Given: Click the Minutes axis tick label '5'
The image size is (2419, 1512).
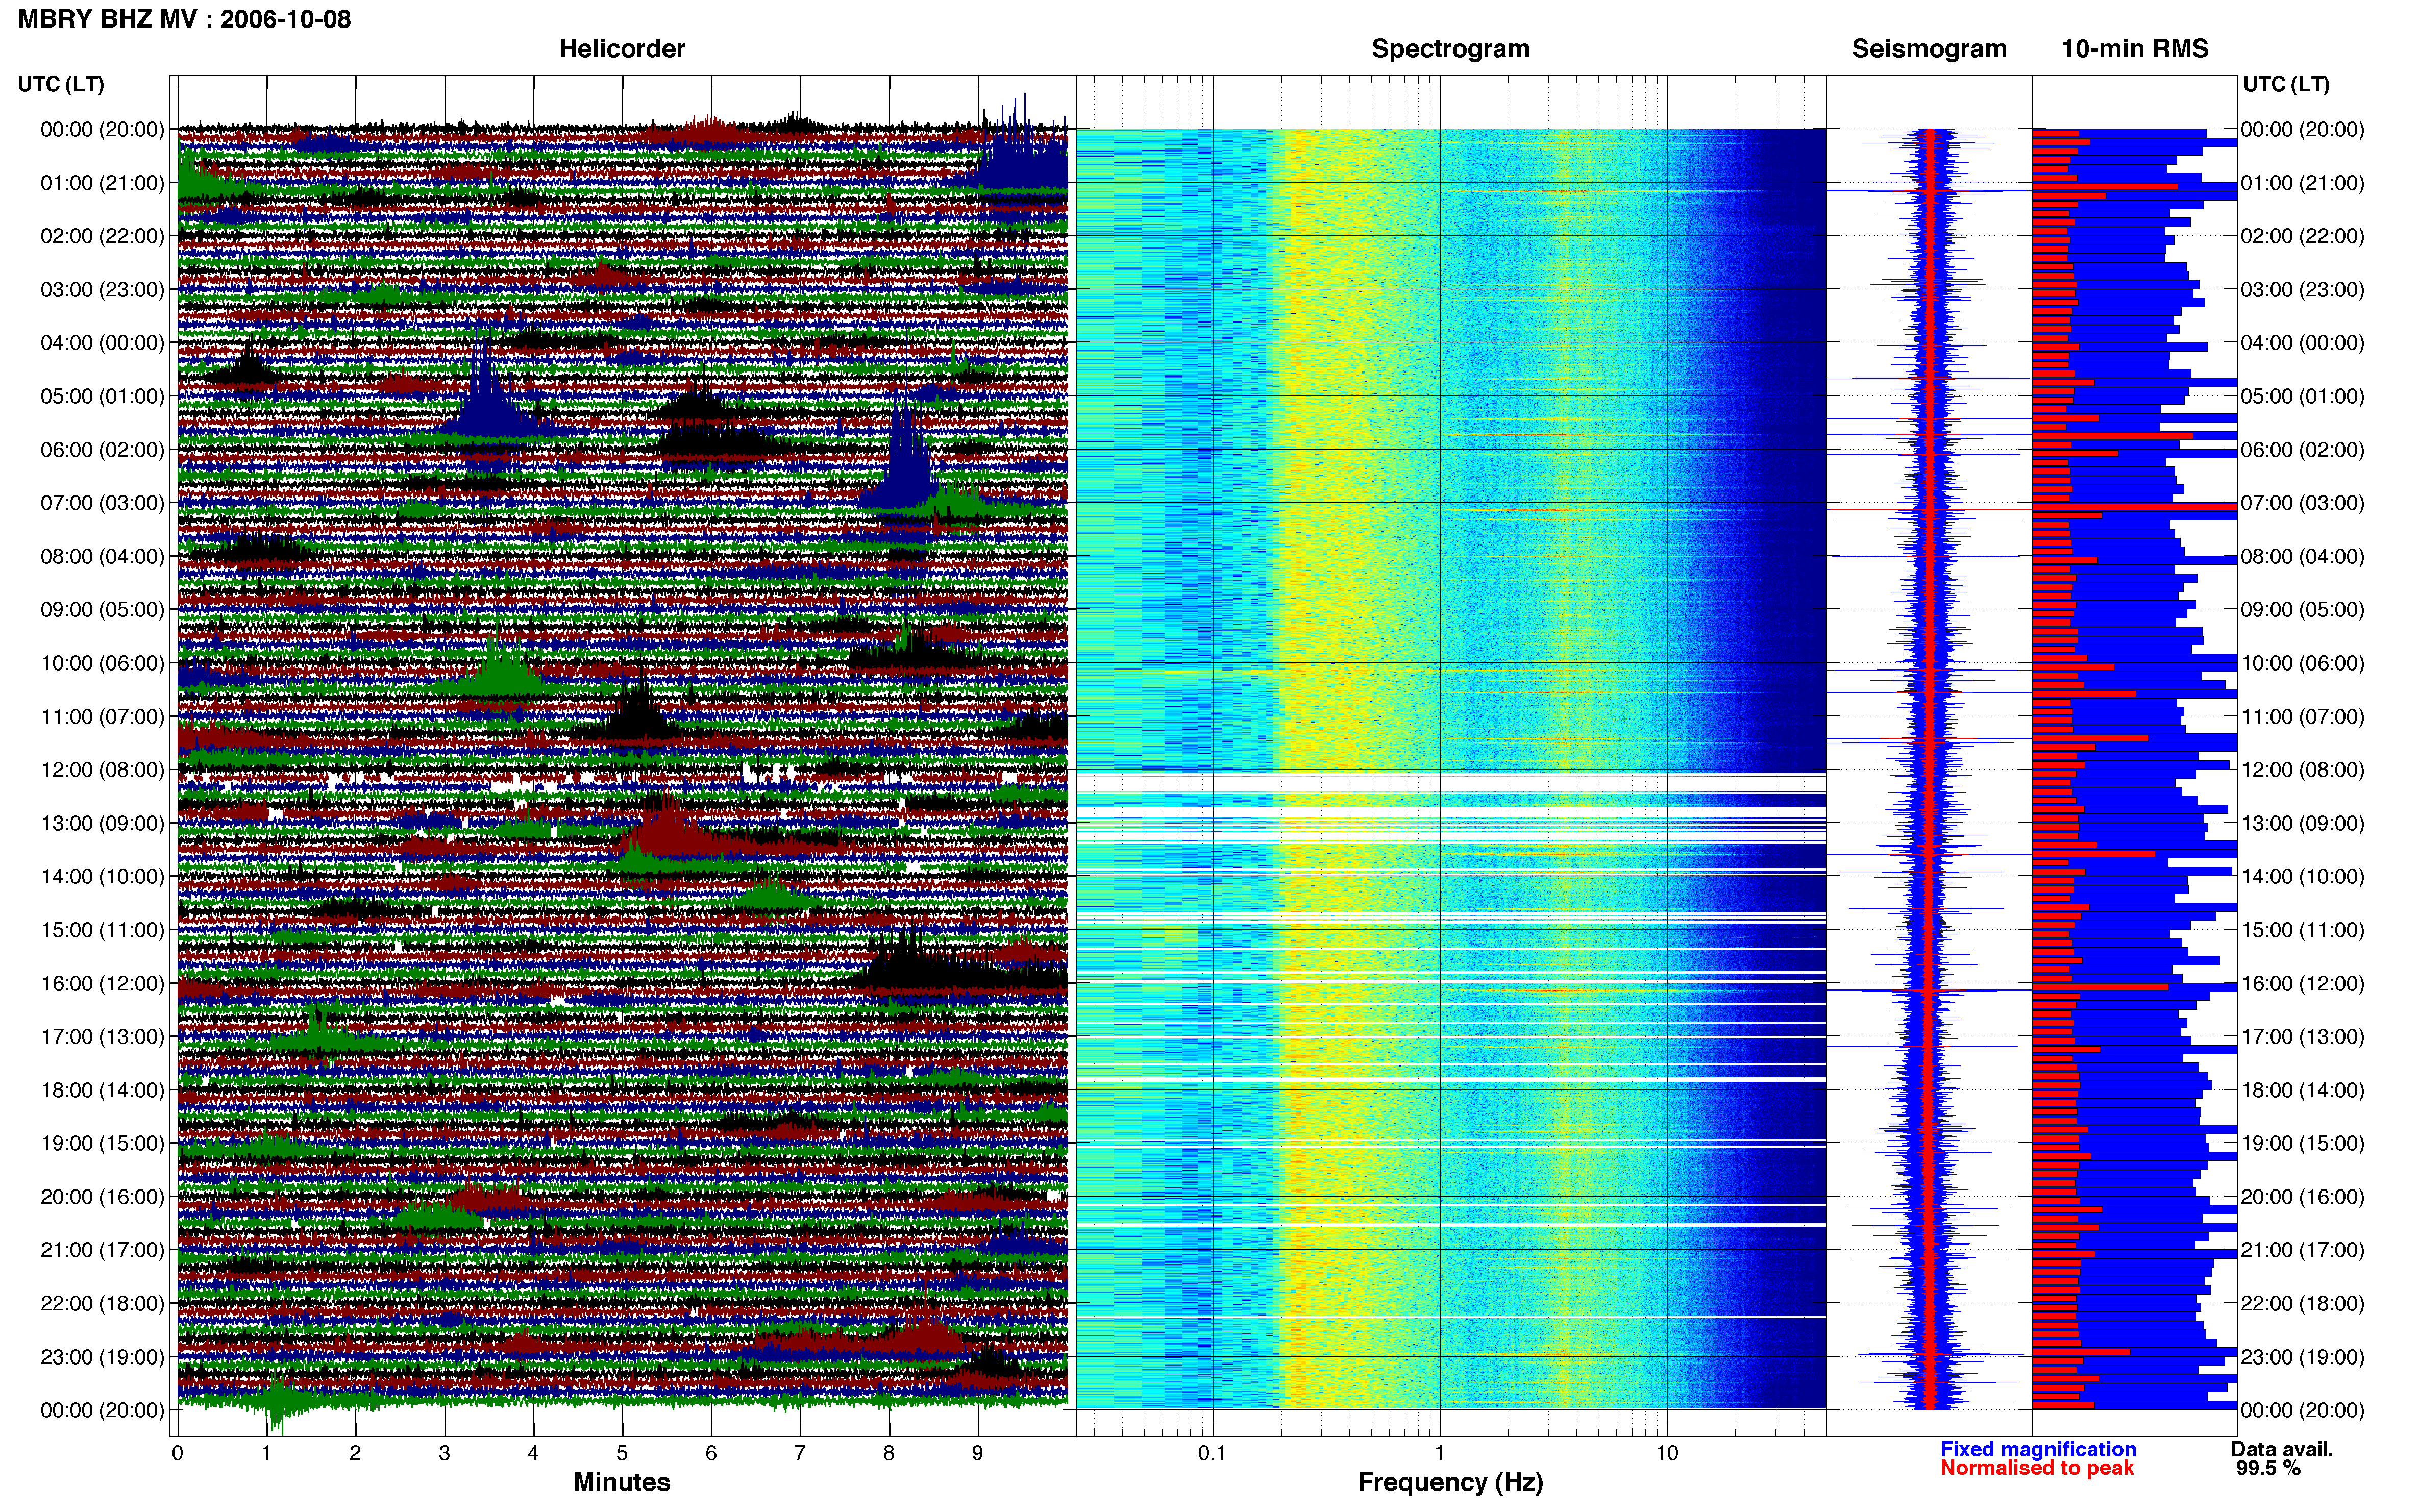Looking at the screenshot, I should pyautogui.click(x=622, y=1453).
